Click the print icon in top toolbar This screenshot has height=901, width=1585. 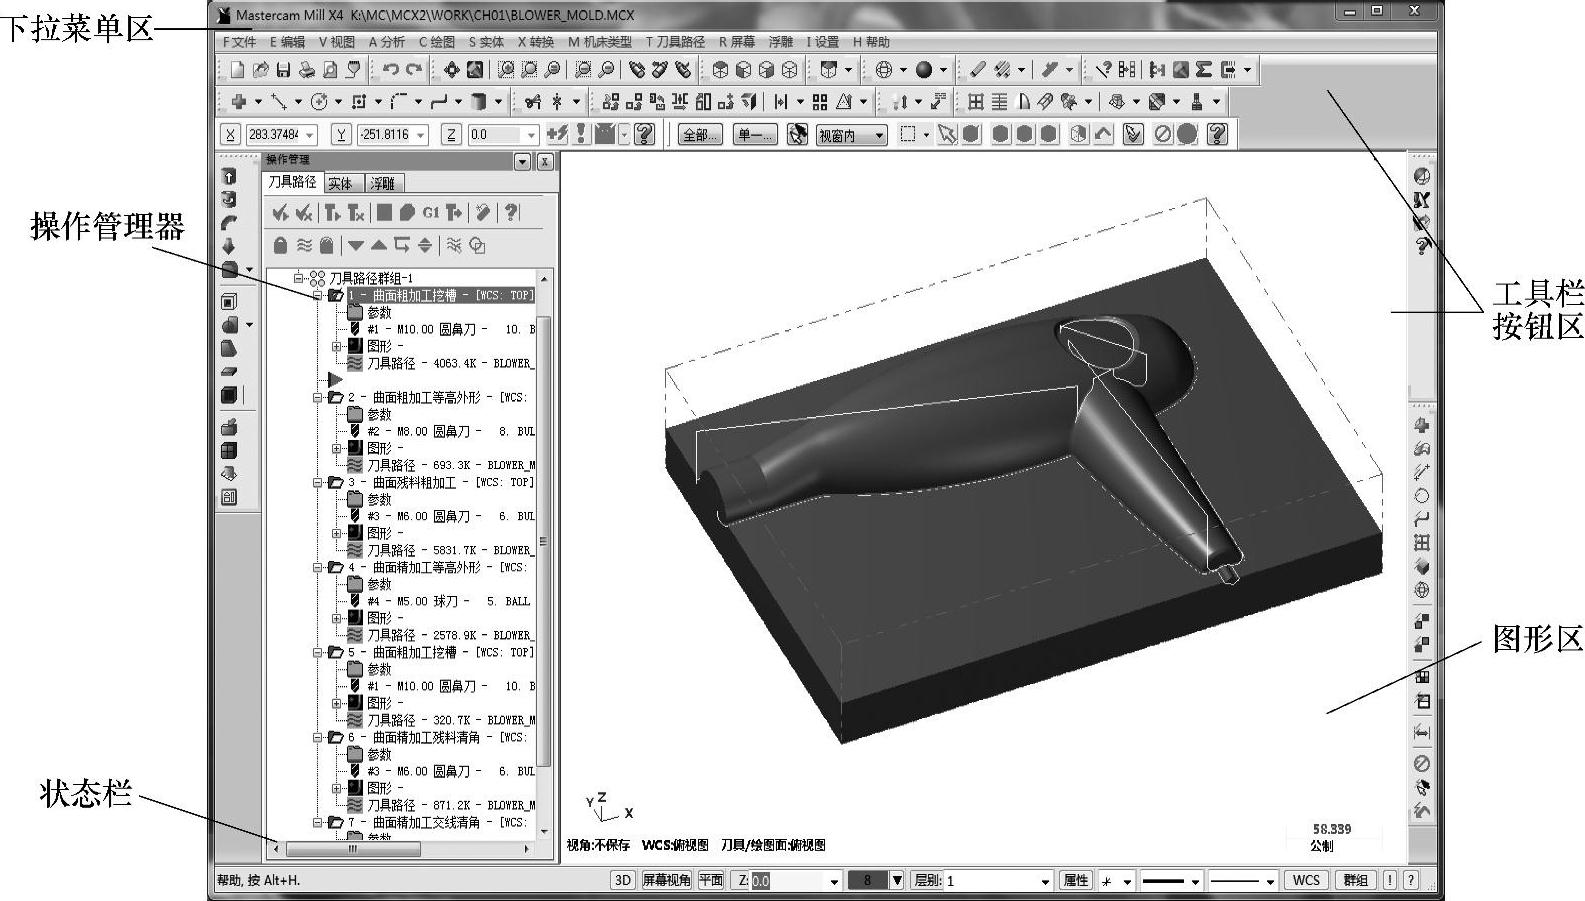[307, 70]
